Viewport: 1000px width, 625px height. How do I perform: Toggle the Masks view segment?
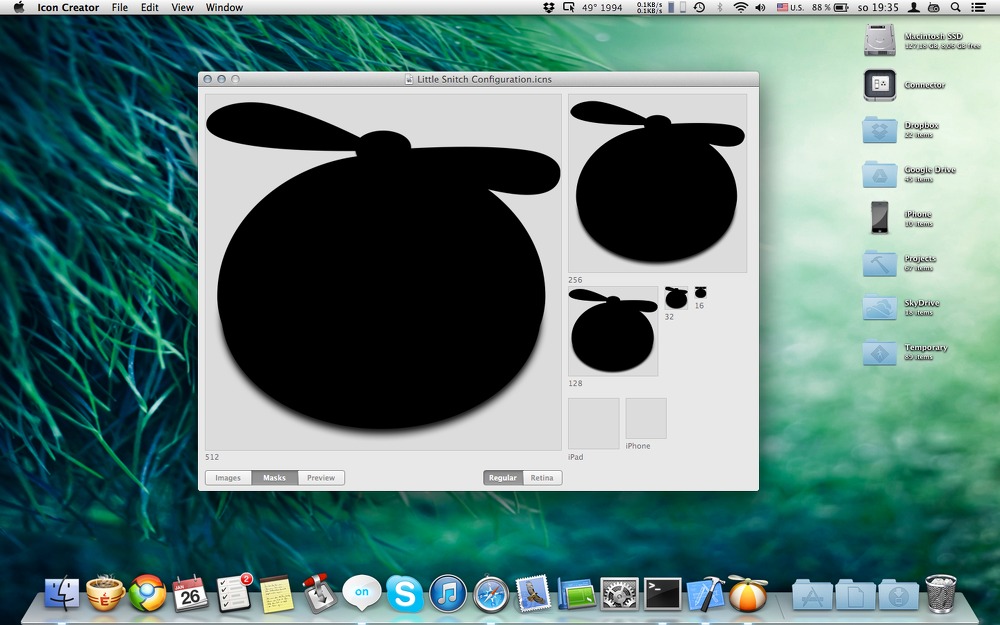coord(275,478)
